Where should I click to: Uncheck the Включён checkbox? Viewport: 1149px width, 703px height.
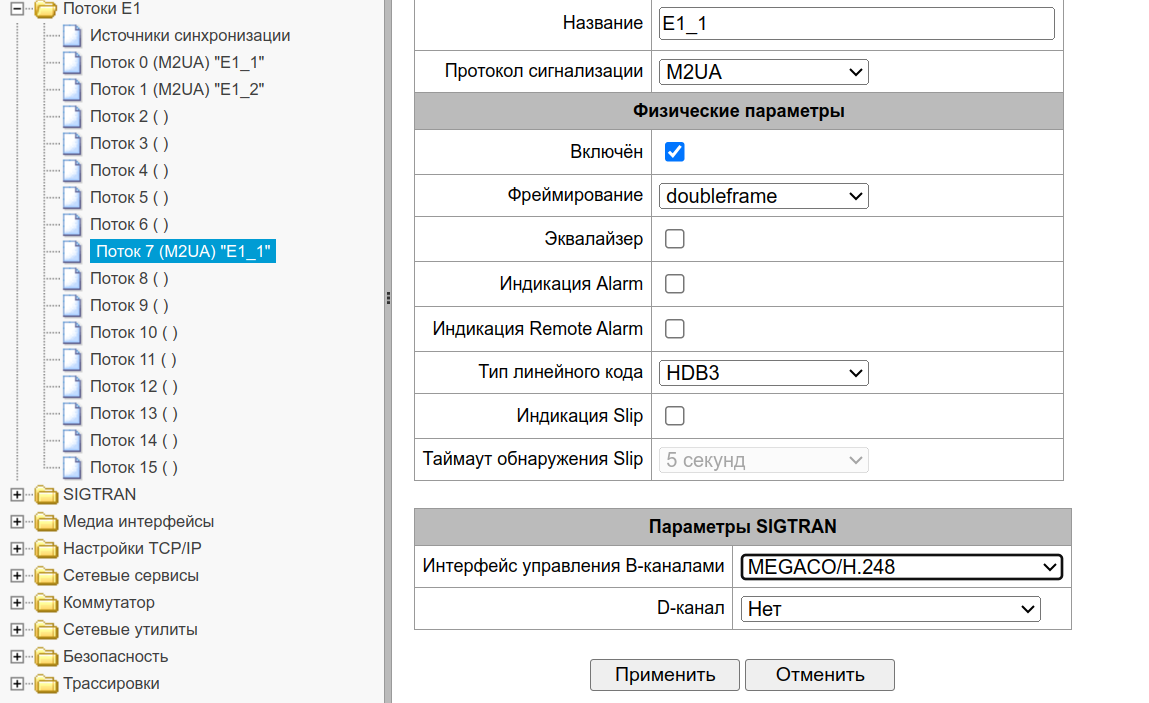click(675, 152)
